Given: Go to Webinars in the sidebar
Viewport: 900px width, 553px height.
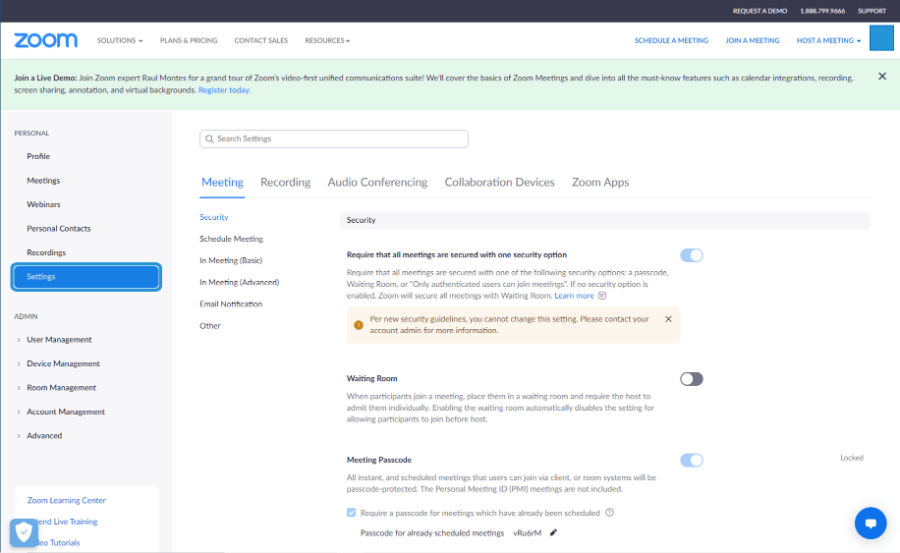Looking at the screenshot, I should coord(44,204).
